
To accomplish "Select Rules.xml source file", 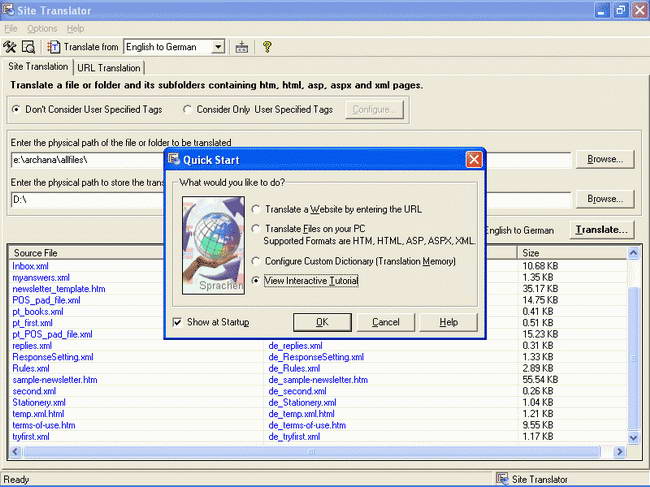I will point(31,368).
